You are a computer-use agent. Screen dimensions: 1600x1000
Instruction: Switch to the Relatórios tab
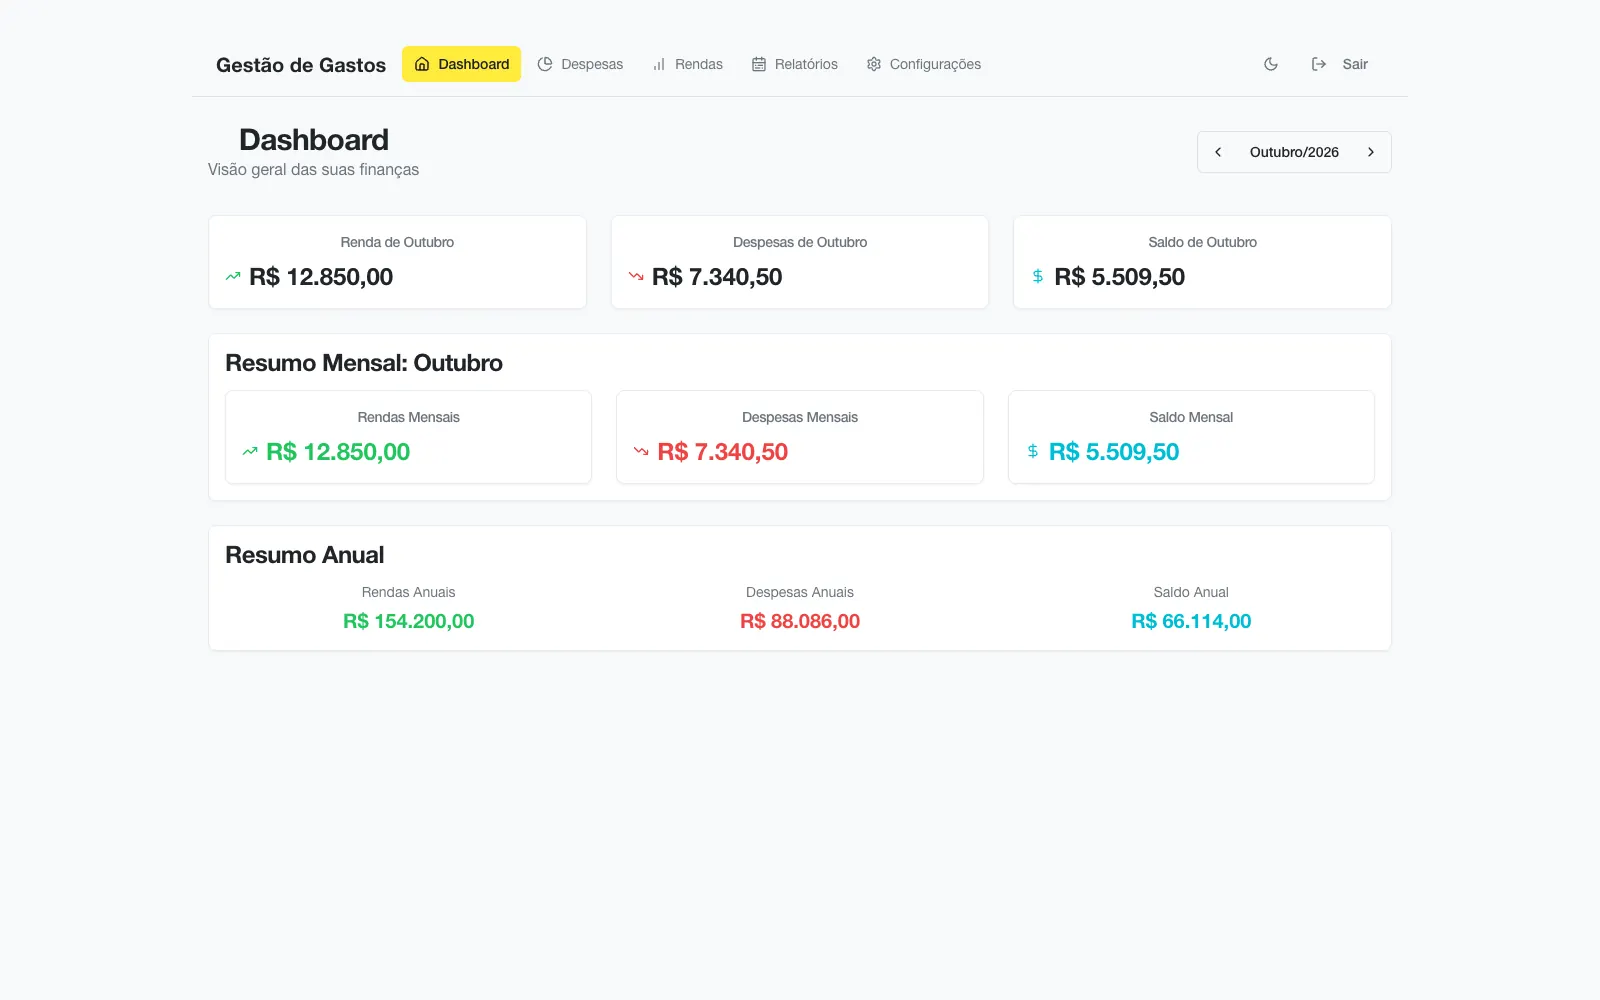click(x=795, y=64)
